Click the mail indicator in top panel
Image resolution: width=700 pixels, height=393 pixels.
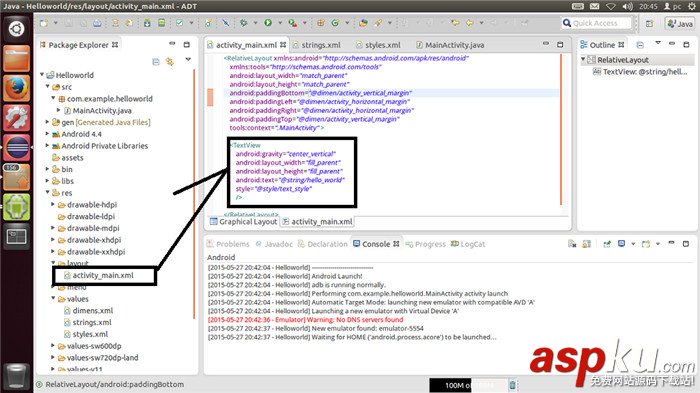coord(594,6)
